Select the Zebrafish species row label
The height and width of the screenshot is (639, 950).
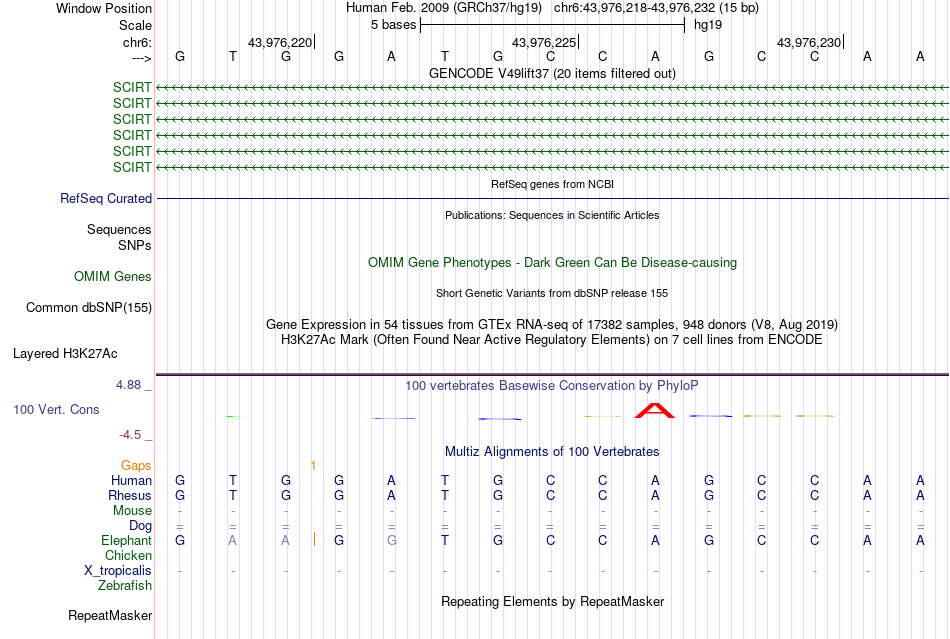[125, 586]
